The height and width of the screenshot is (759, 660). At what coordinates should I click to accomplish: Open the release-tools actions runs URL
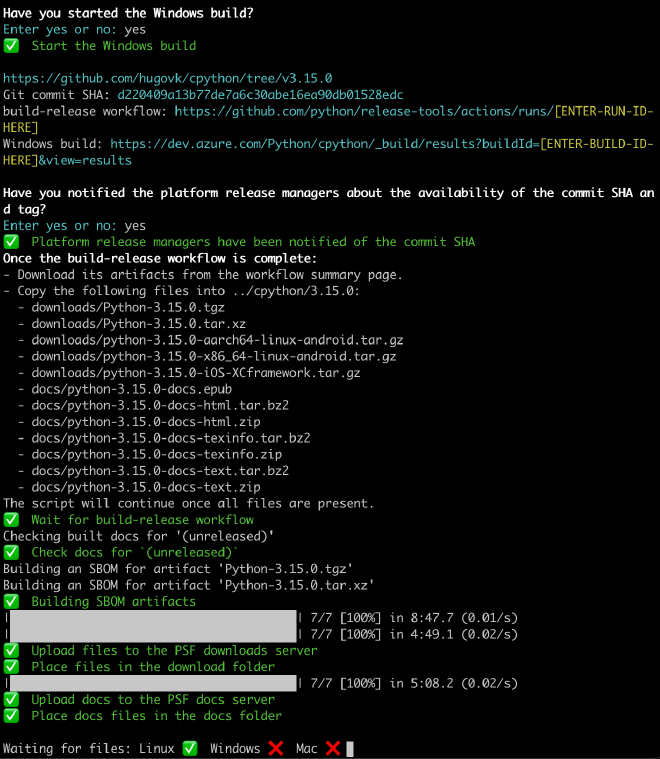[x=364, y=111]
